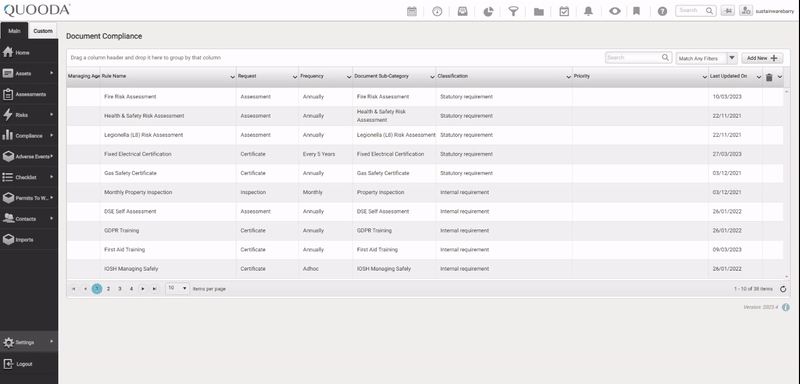
Task: Click the Quooda logo
Action: 37,10
